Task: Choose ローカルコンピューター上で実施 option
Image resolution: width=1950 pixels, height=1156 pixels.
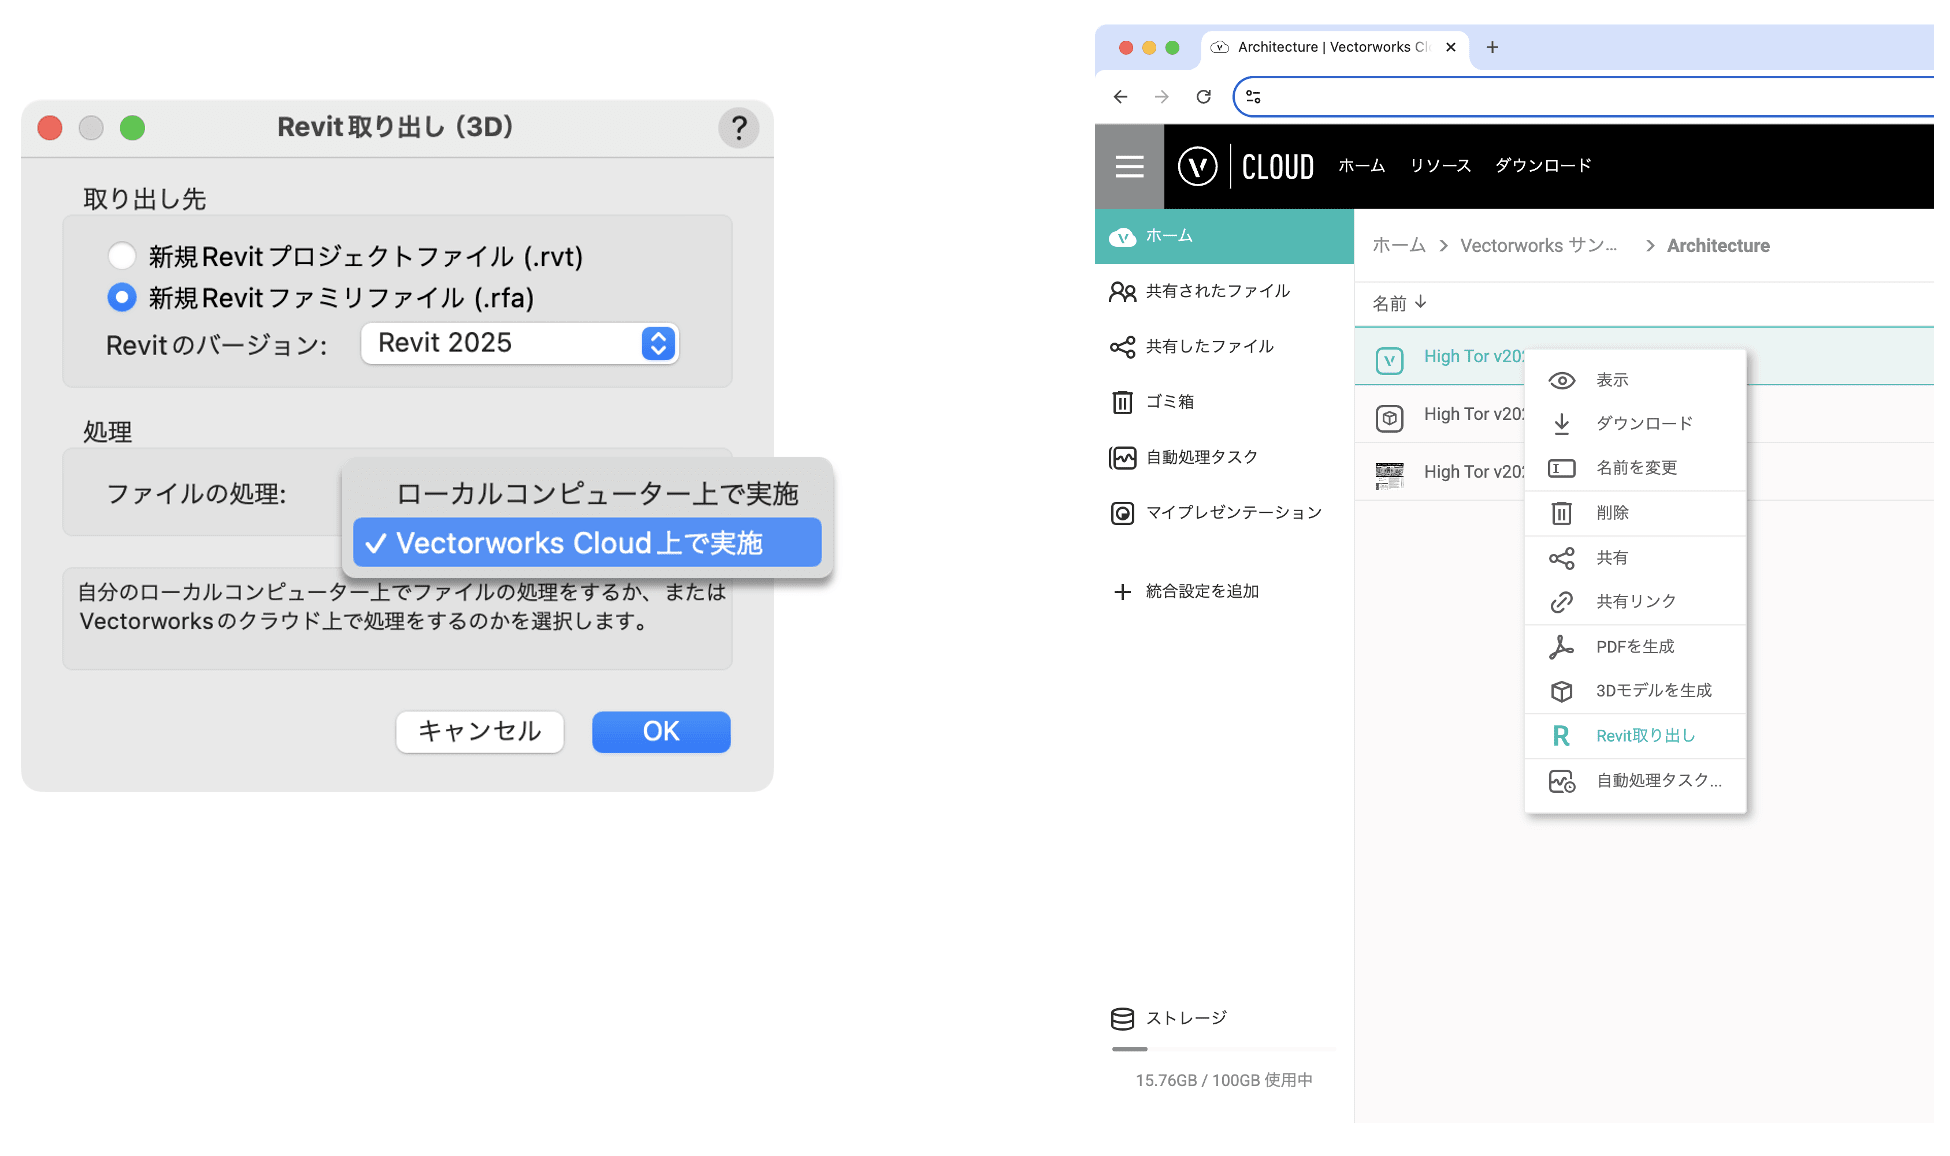Action: 597,493
